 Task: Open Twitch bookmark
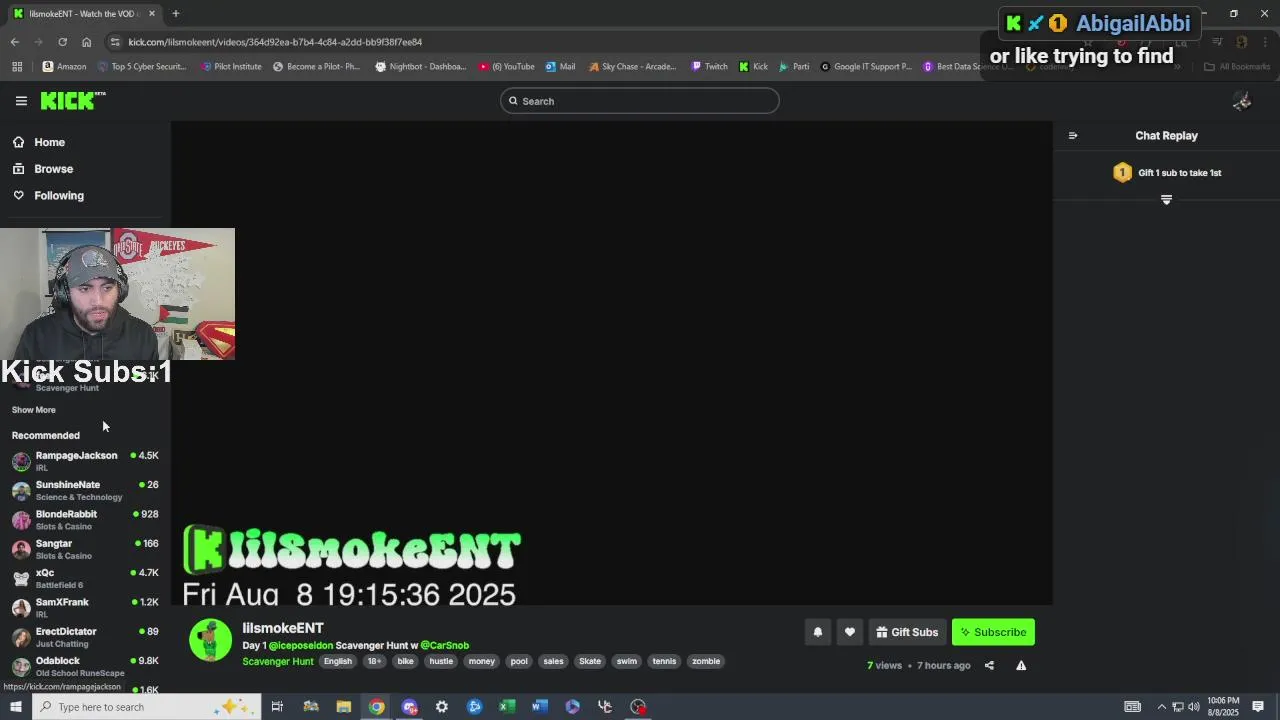[710, 67]
